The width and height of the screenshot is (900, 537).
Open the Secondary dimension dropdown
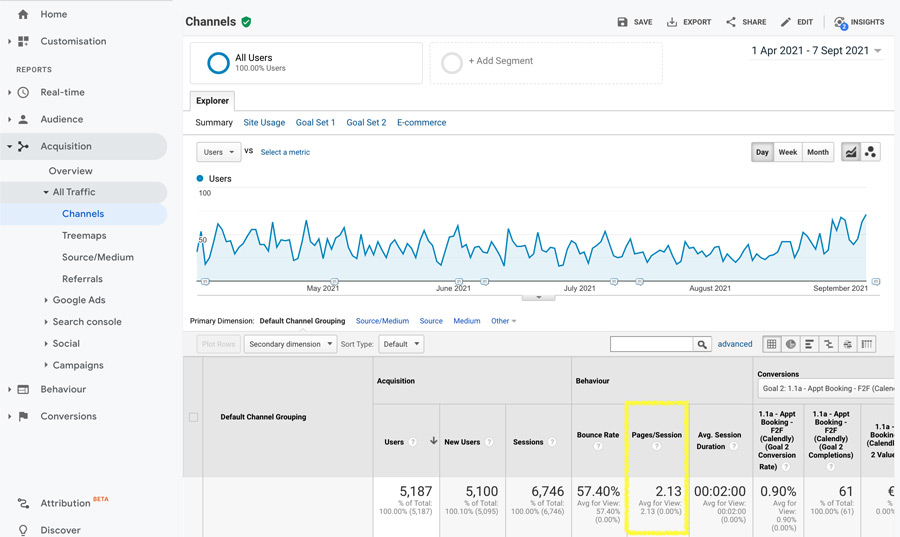coord(290,344)
